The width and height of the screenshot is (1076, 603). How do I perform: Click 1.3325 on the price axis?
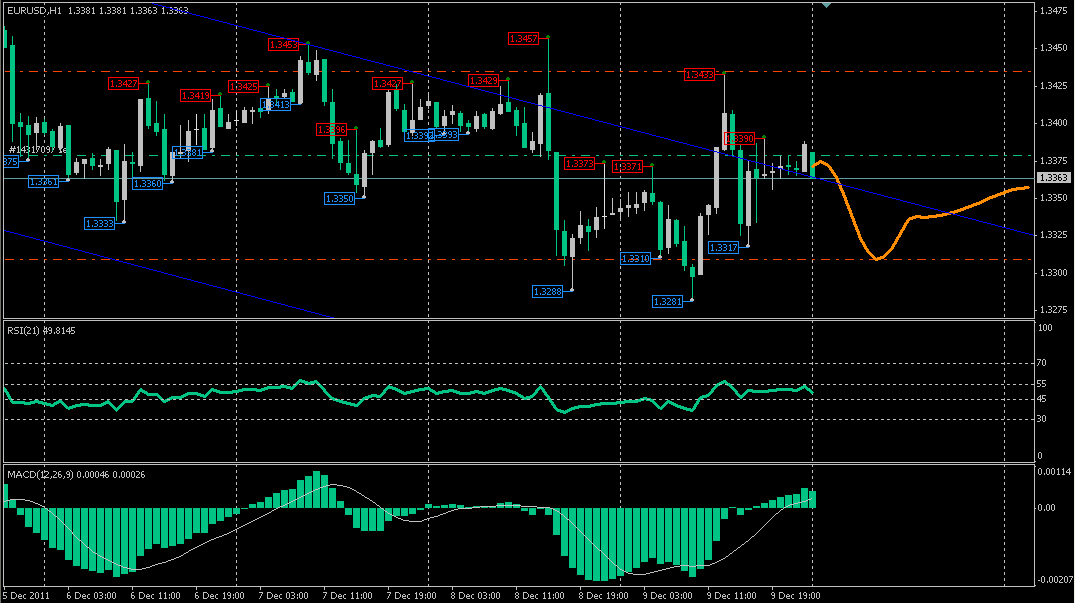click(x=1054, y=235)
